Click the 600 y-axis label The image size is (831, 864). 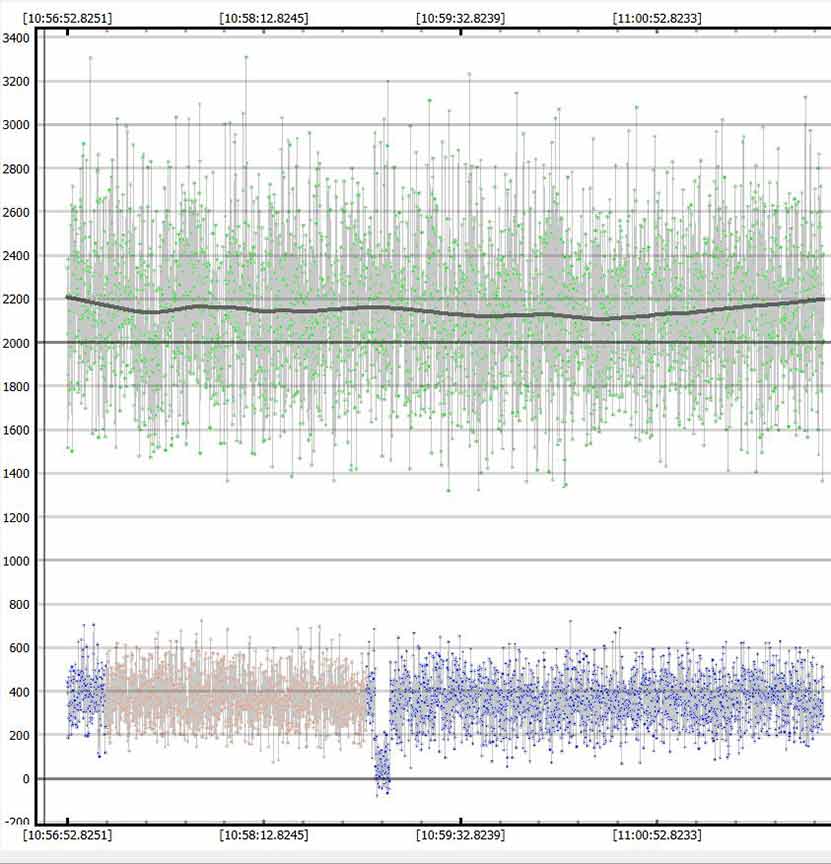[19, 648]
